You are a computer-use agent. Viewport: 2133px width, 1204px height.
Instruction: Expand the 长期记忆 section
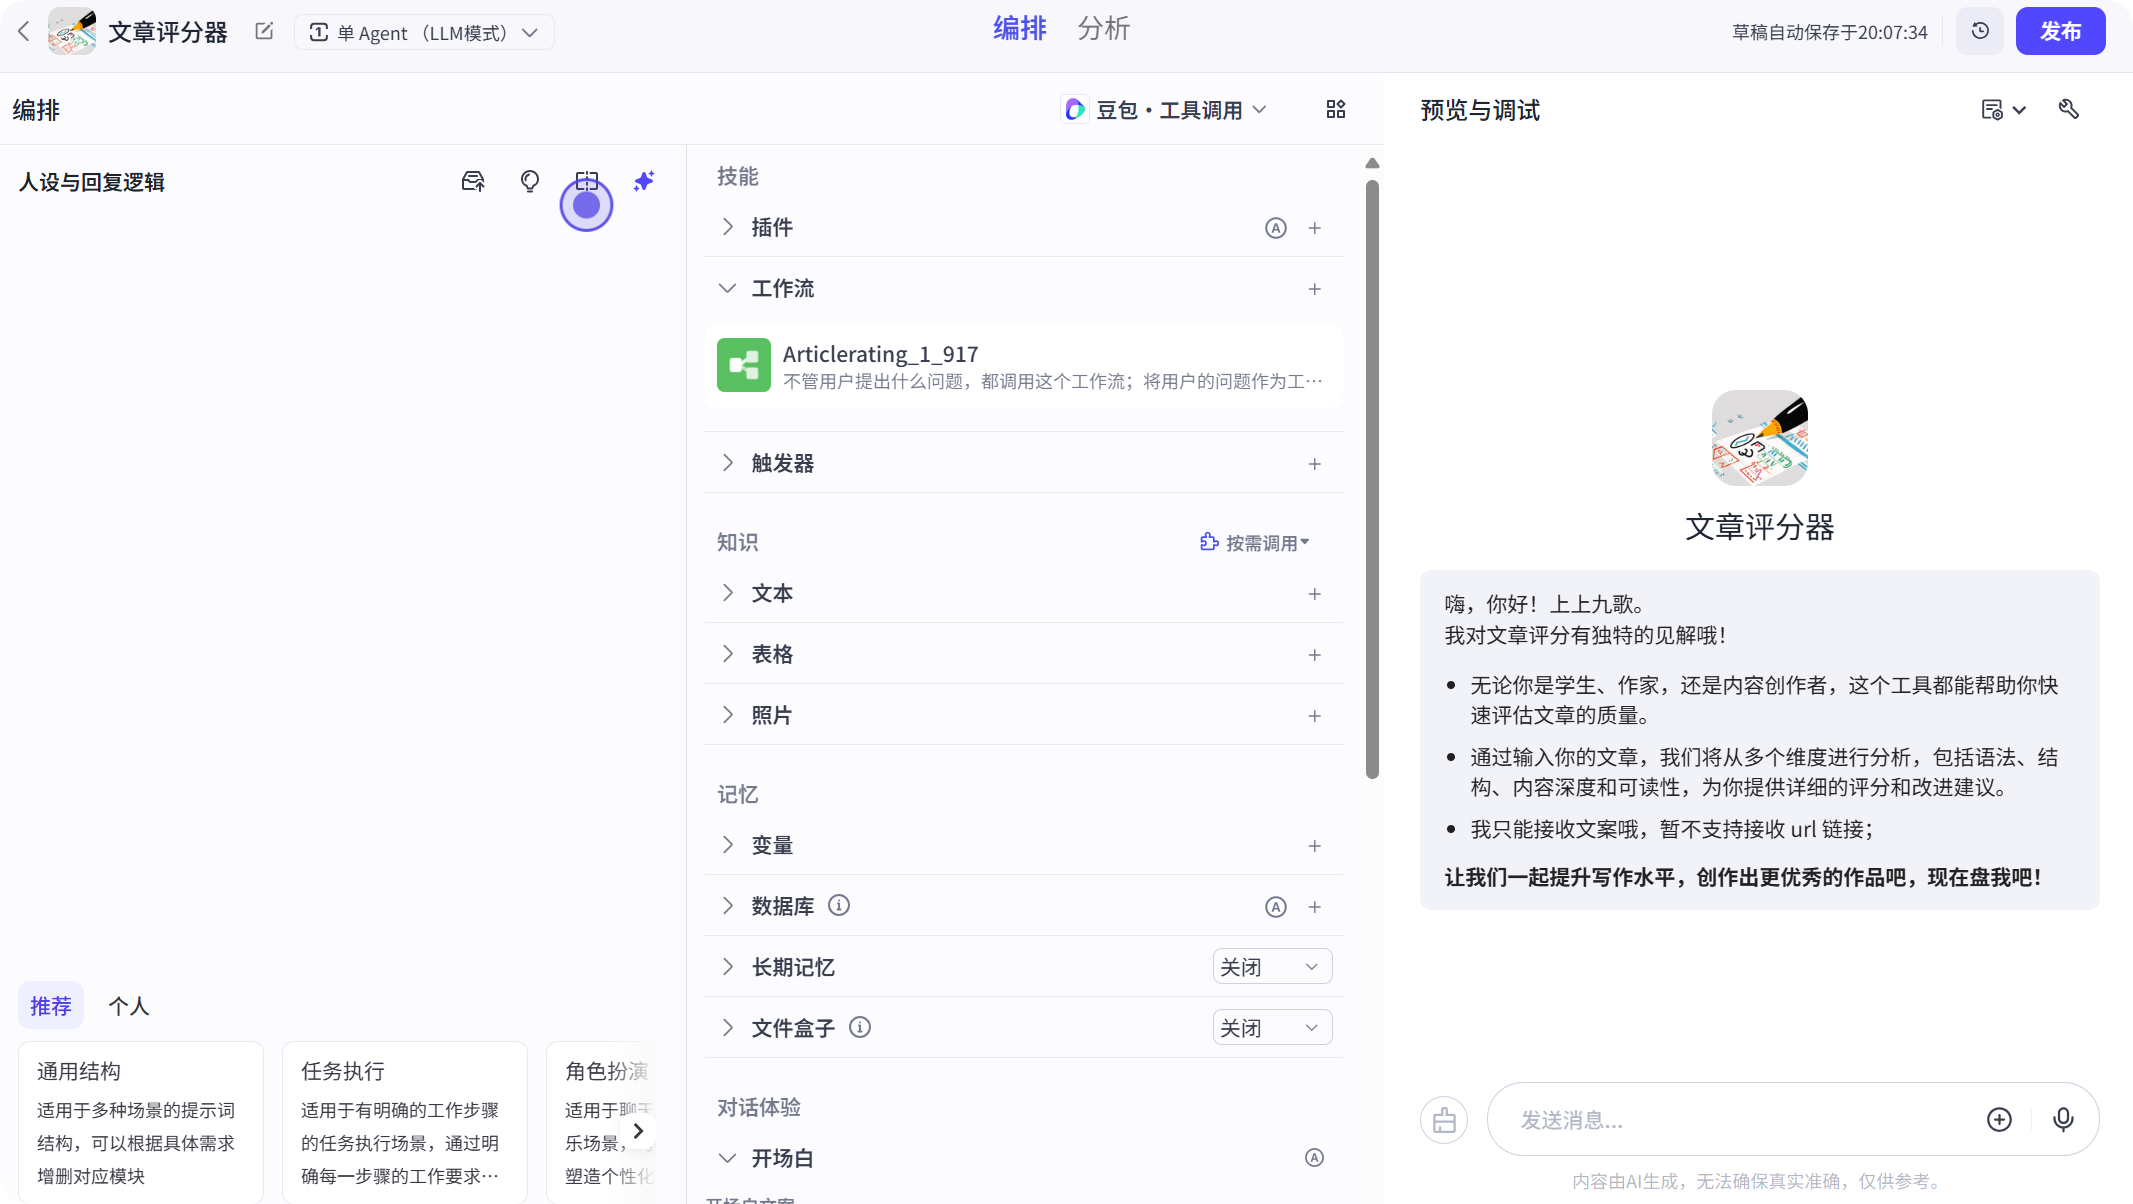point(728,967)
